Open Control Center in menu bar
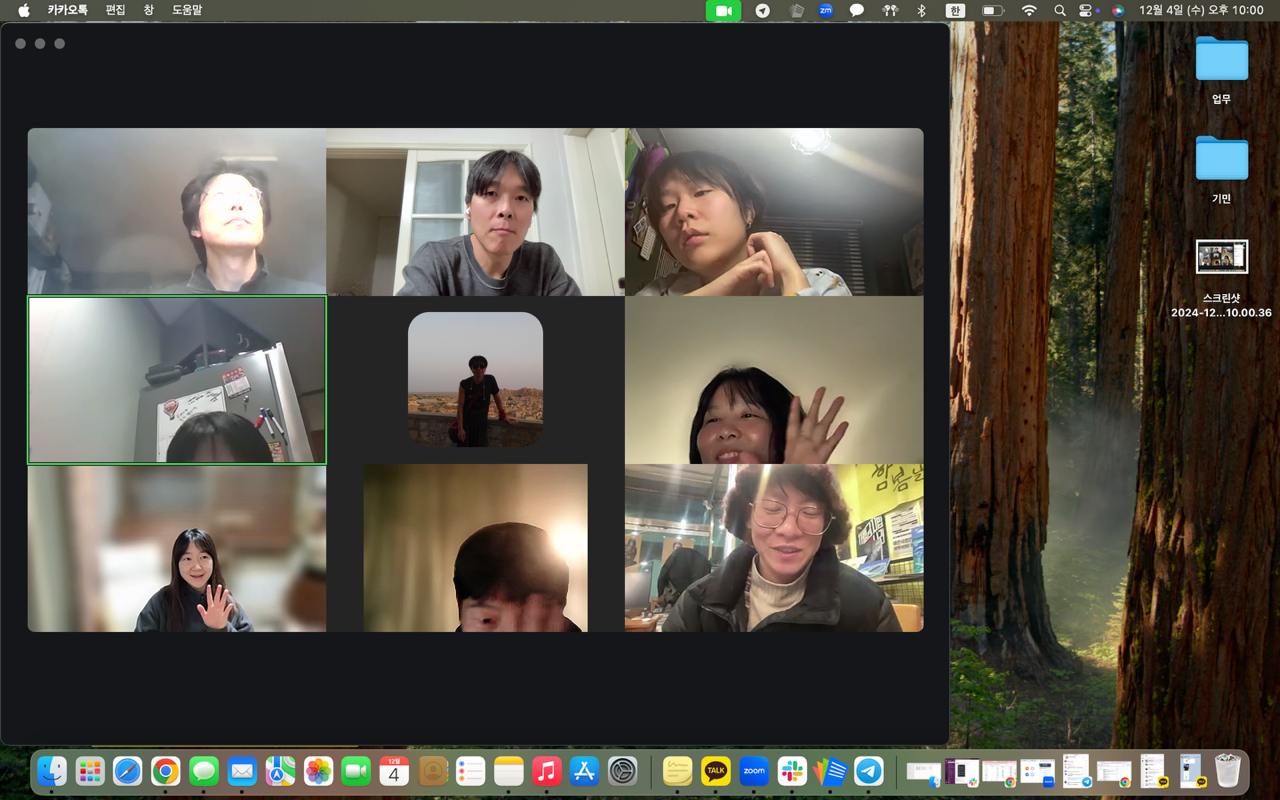 click(1088, 10)
